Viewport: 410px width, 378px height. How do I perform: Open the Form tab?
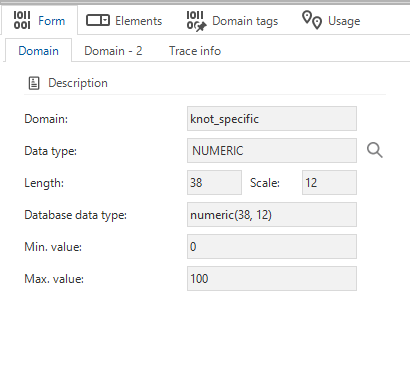point(39,20)
